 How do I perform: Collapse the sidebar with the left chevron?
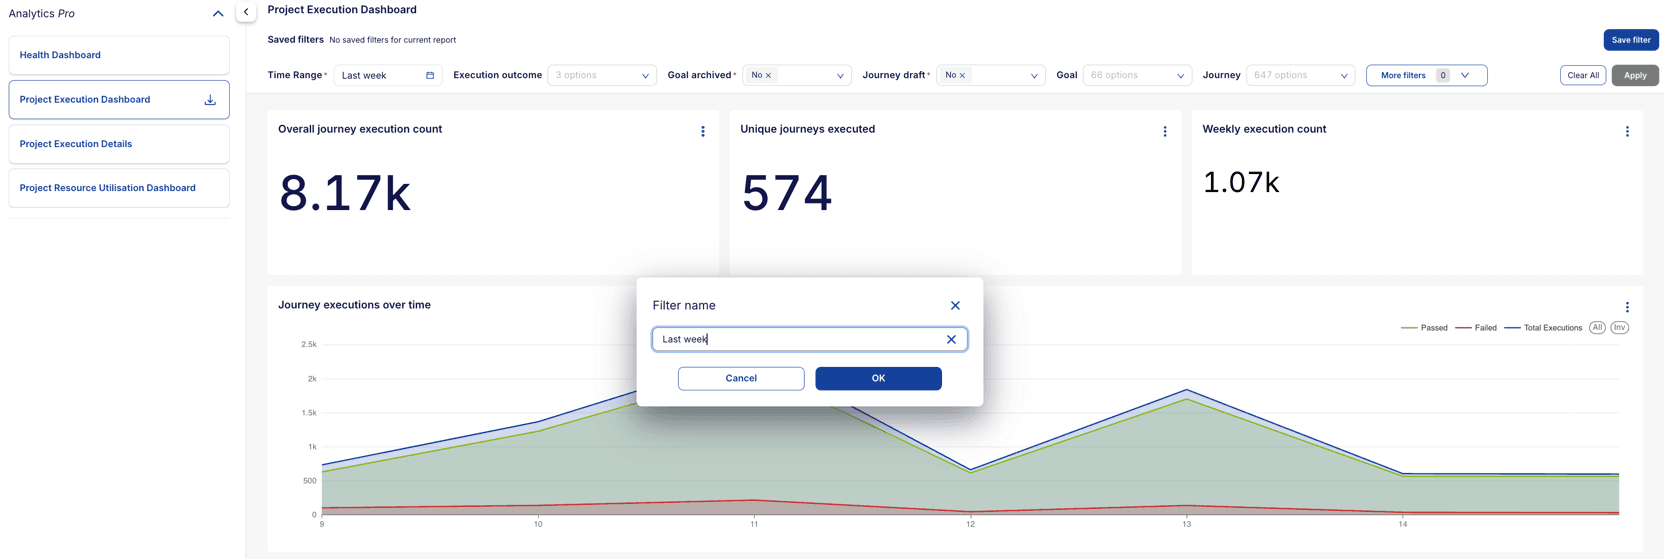coord(246,12)
